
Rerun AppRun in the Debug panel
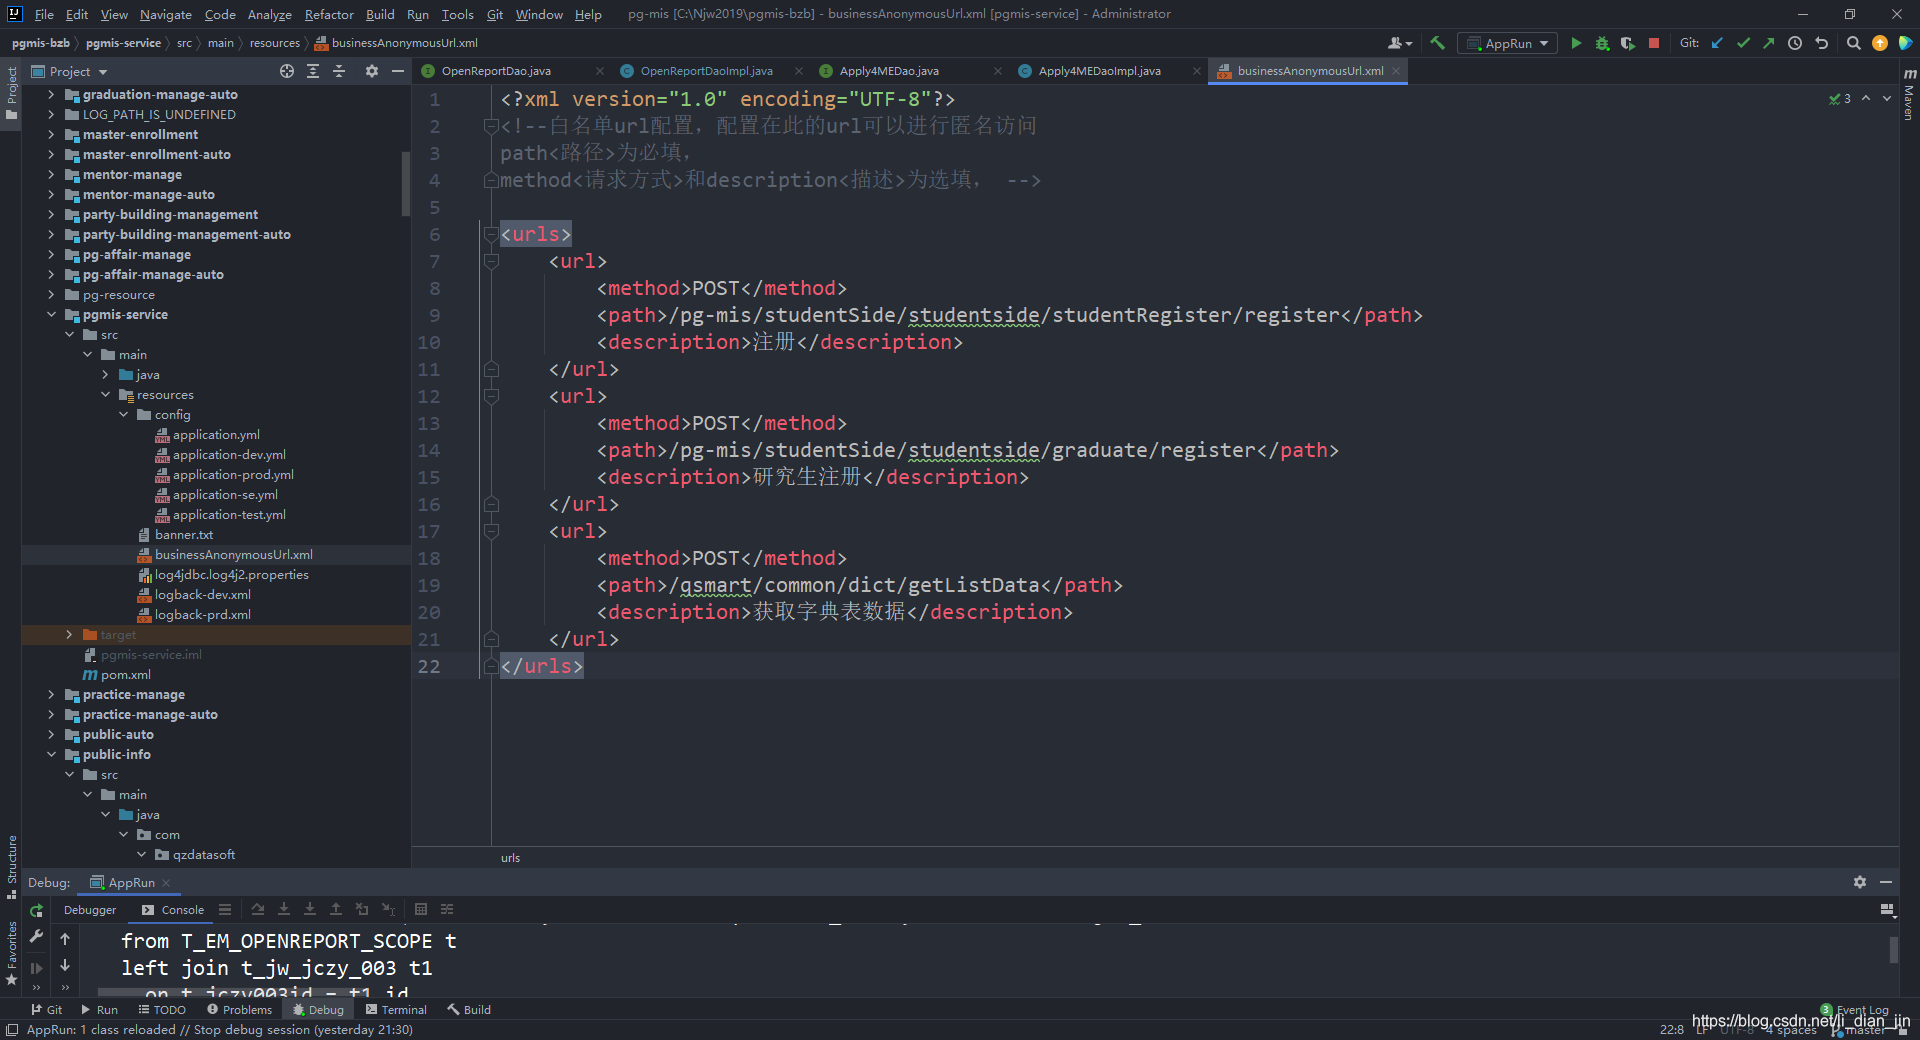(x=36, y=910)
